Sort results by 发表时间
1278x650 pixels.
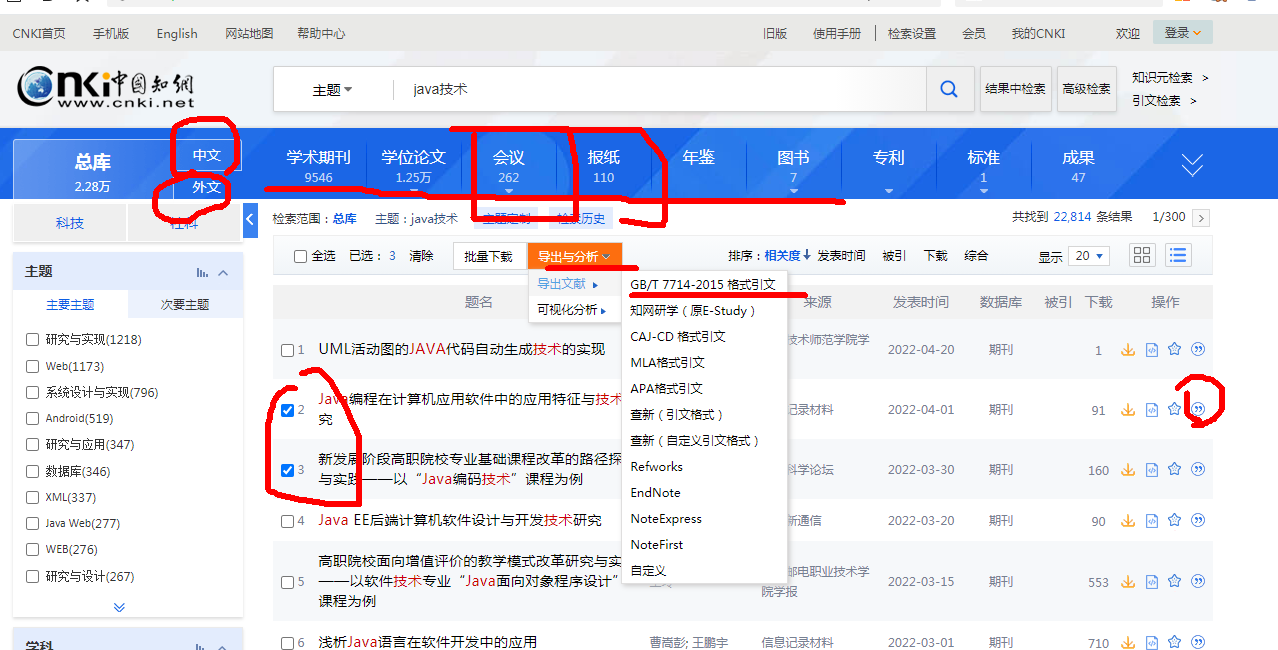tap(841, 256)
